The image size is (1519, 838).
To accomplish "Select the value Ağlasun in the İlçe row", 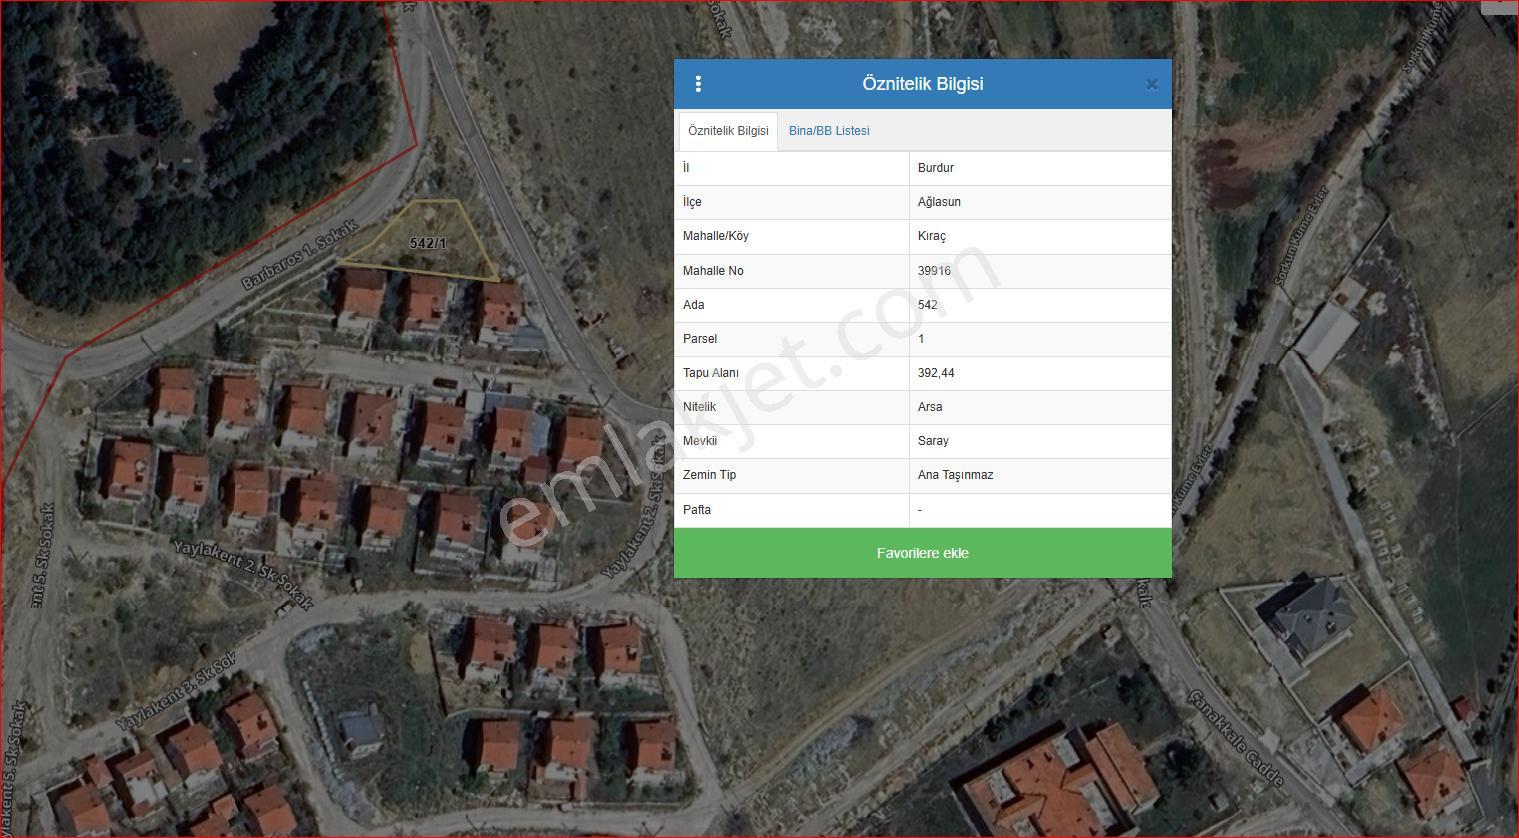I will click(939, 202).
